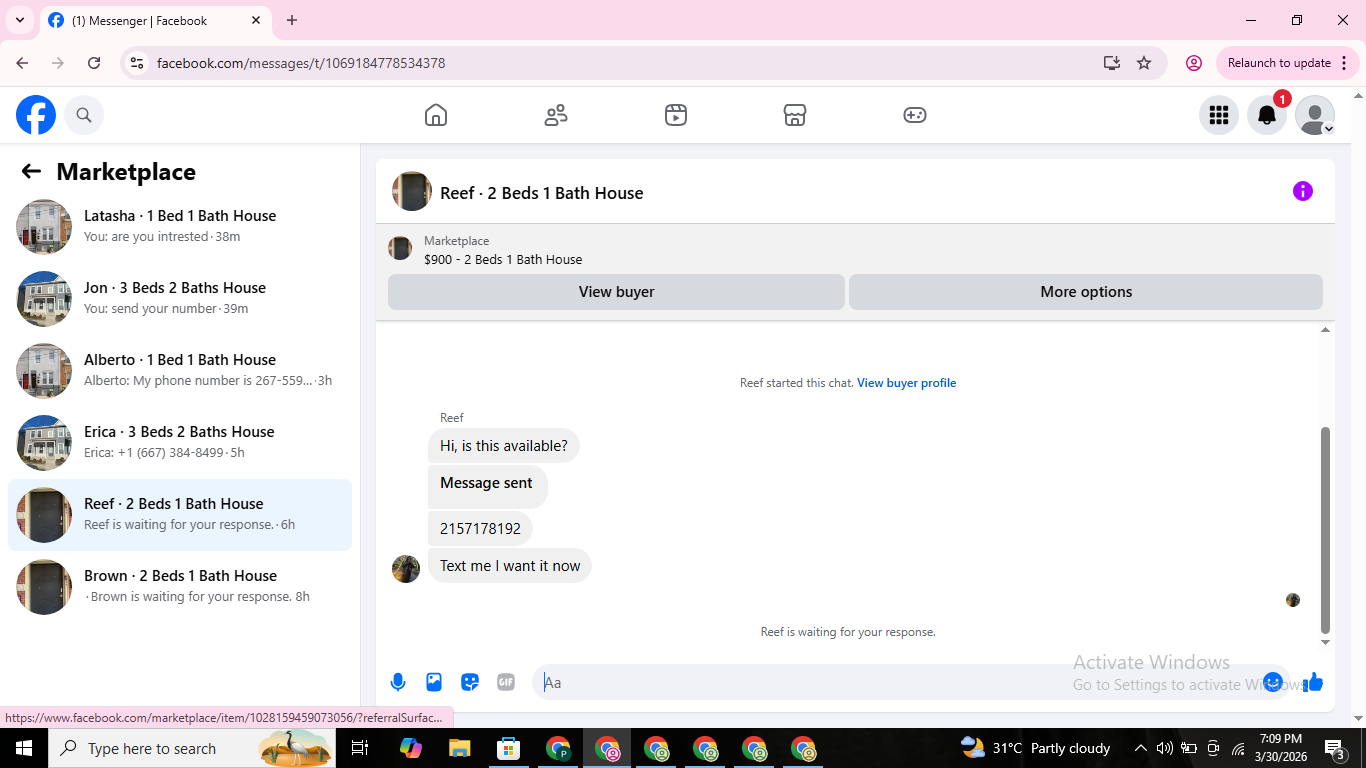Open the Friends icon in top navigation

(556, 115)
